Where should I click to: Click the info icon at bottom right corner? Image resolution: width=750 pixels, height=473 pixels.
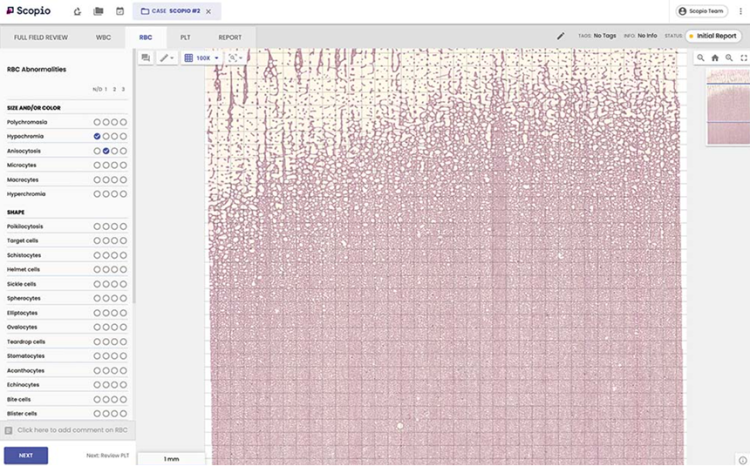(742, 460)
